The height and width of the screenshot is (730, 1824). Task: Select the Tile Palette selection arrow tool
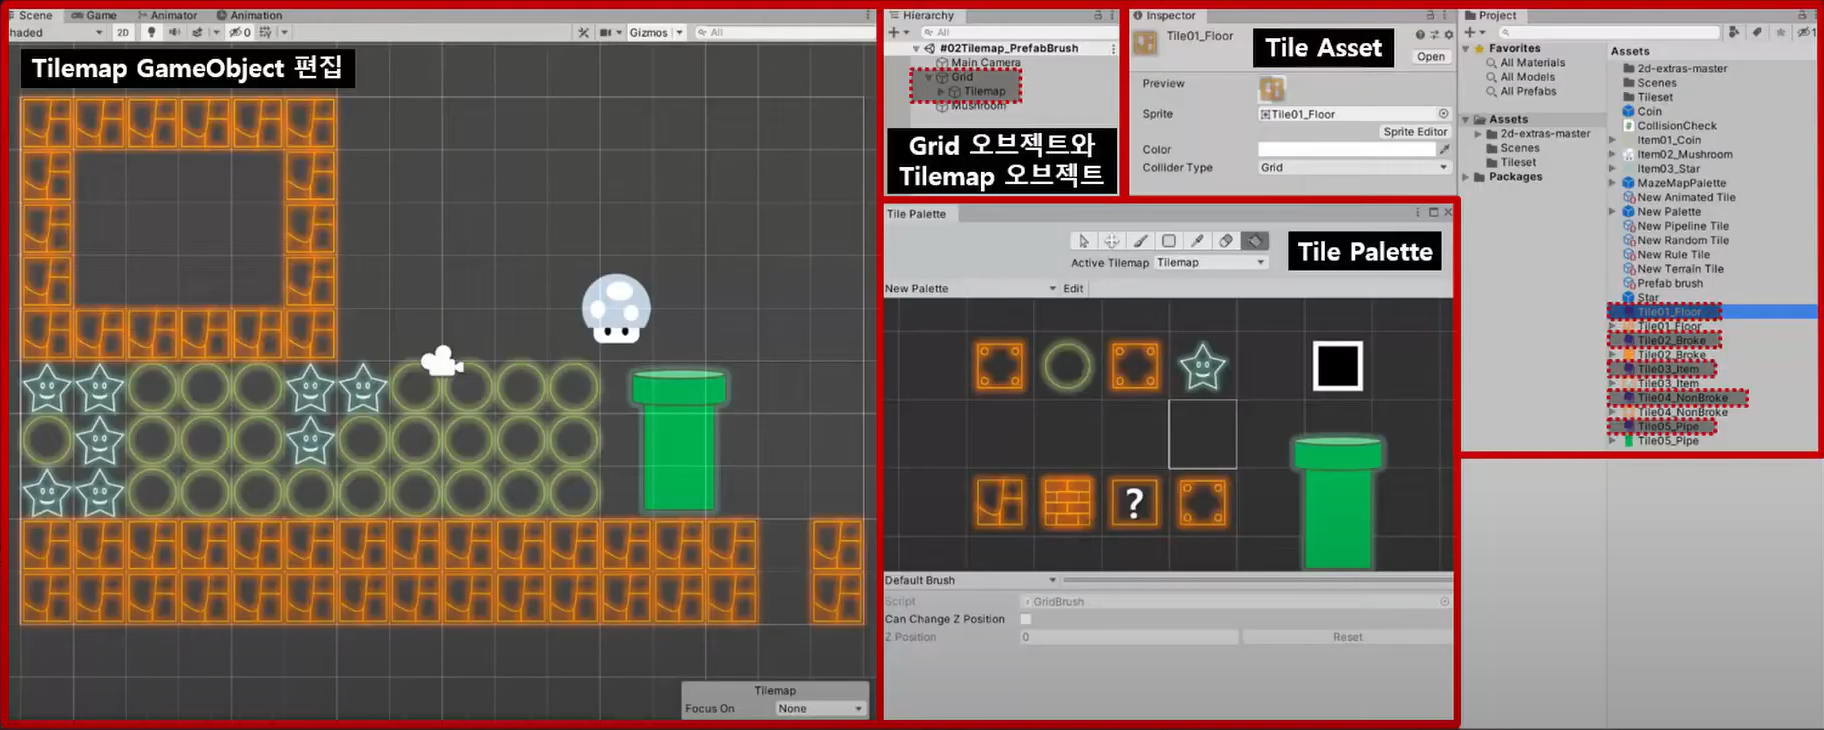[1083, 241]
